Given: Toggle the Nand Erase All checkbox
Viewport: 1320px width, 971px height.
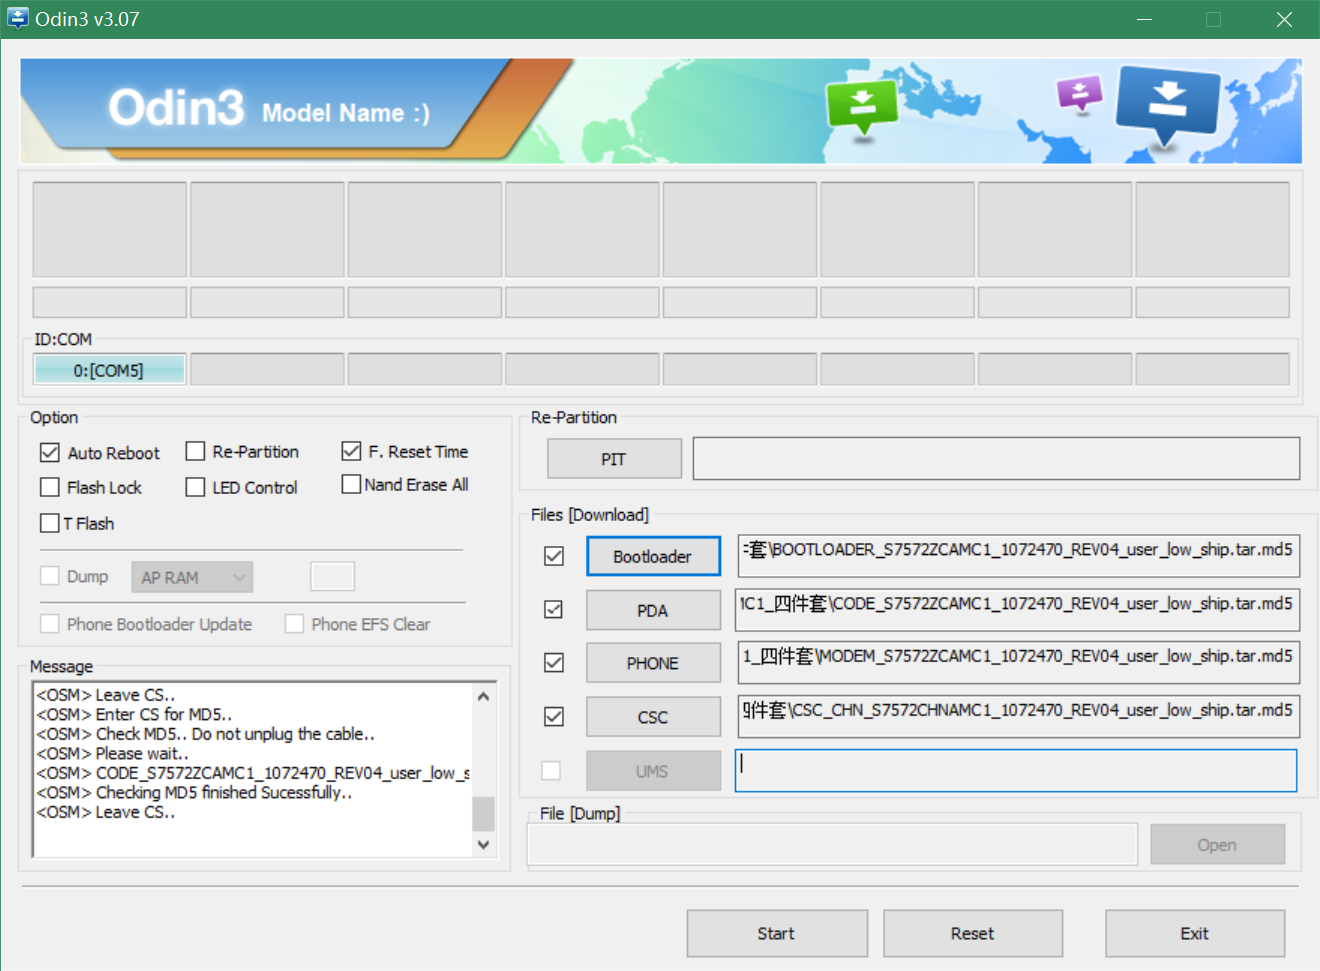Looking at the screenshot, I should click(351, 485).
